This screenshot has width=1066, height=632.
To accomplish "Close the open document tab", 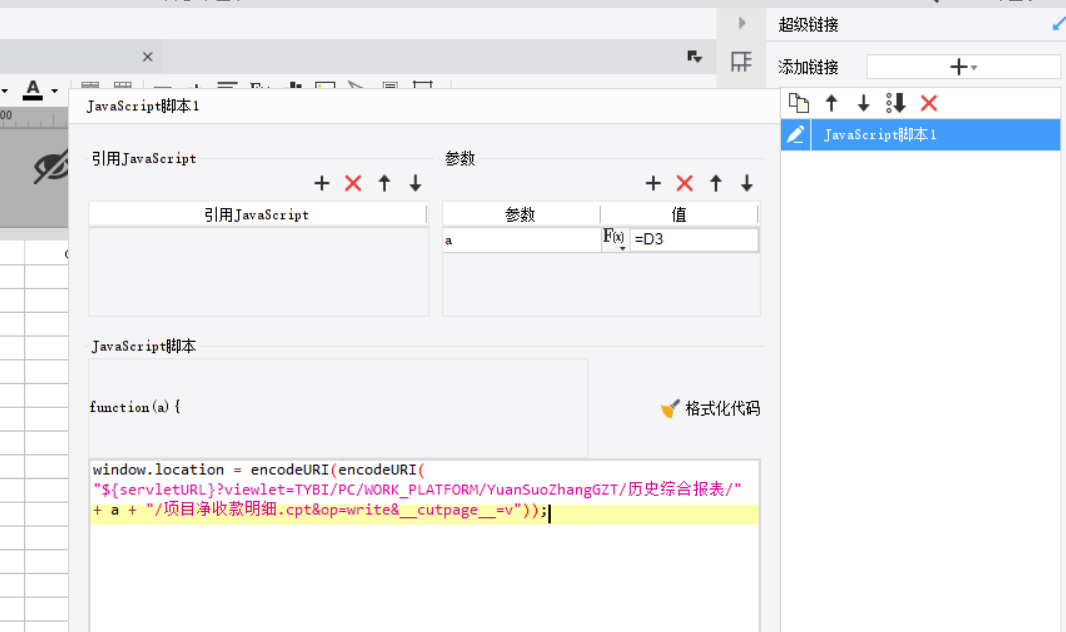I will [148, 57].
